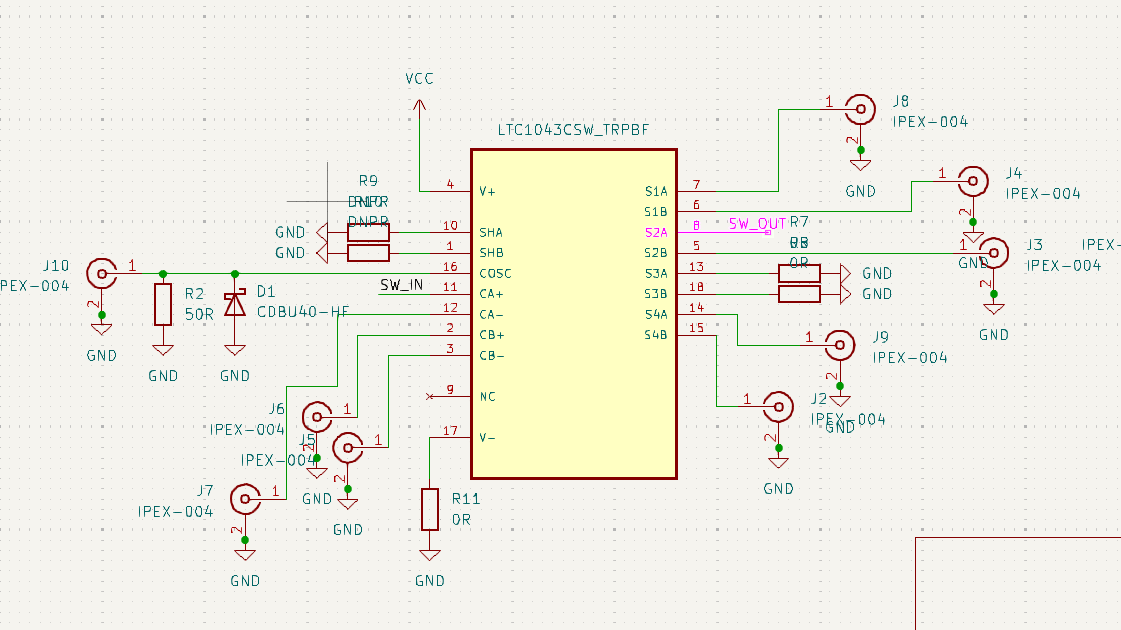
Task: Click the R2 50R resistor symbol
Action: [163, 304]
